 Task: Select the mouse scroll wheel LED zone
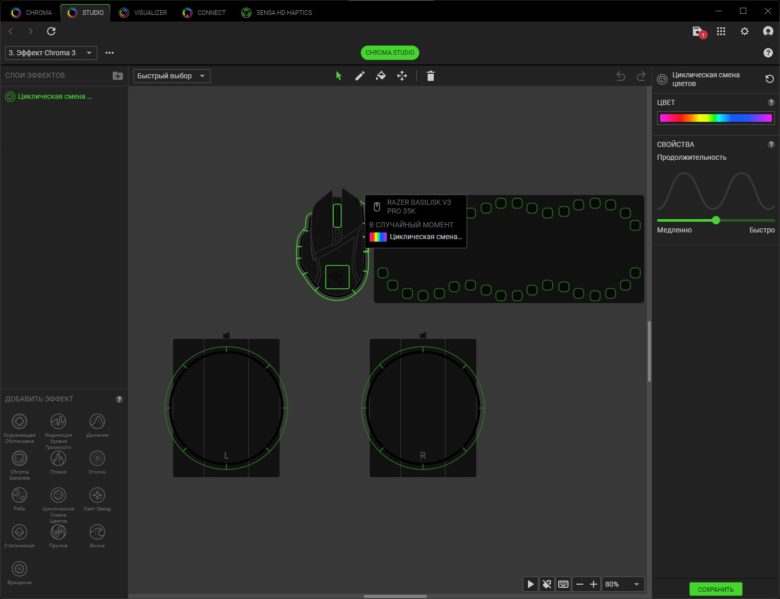tap(337, 216)
